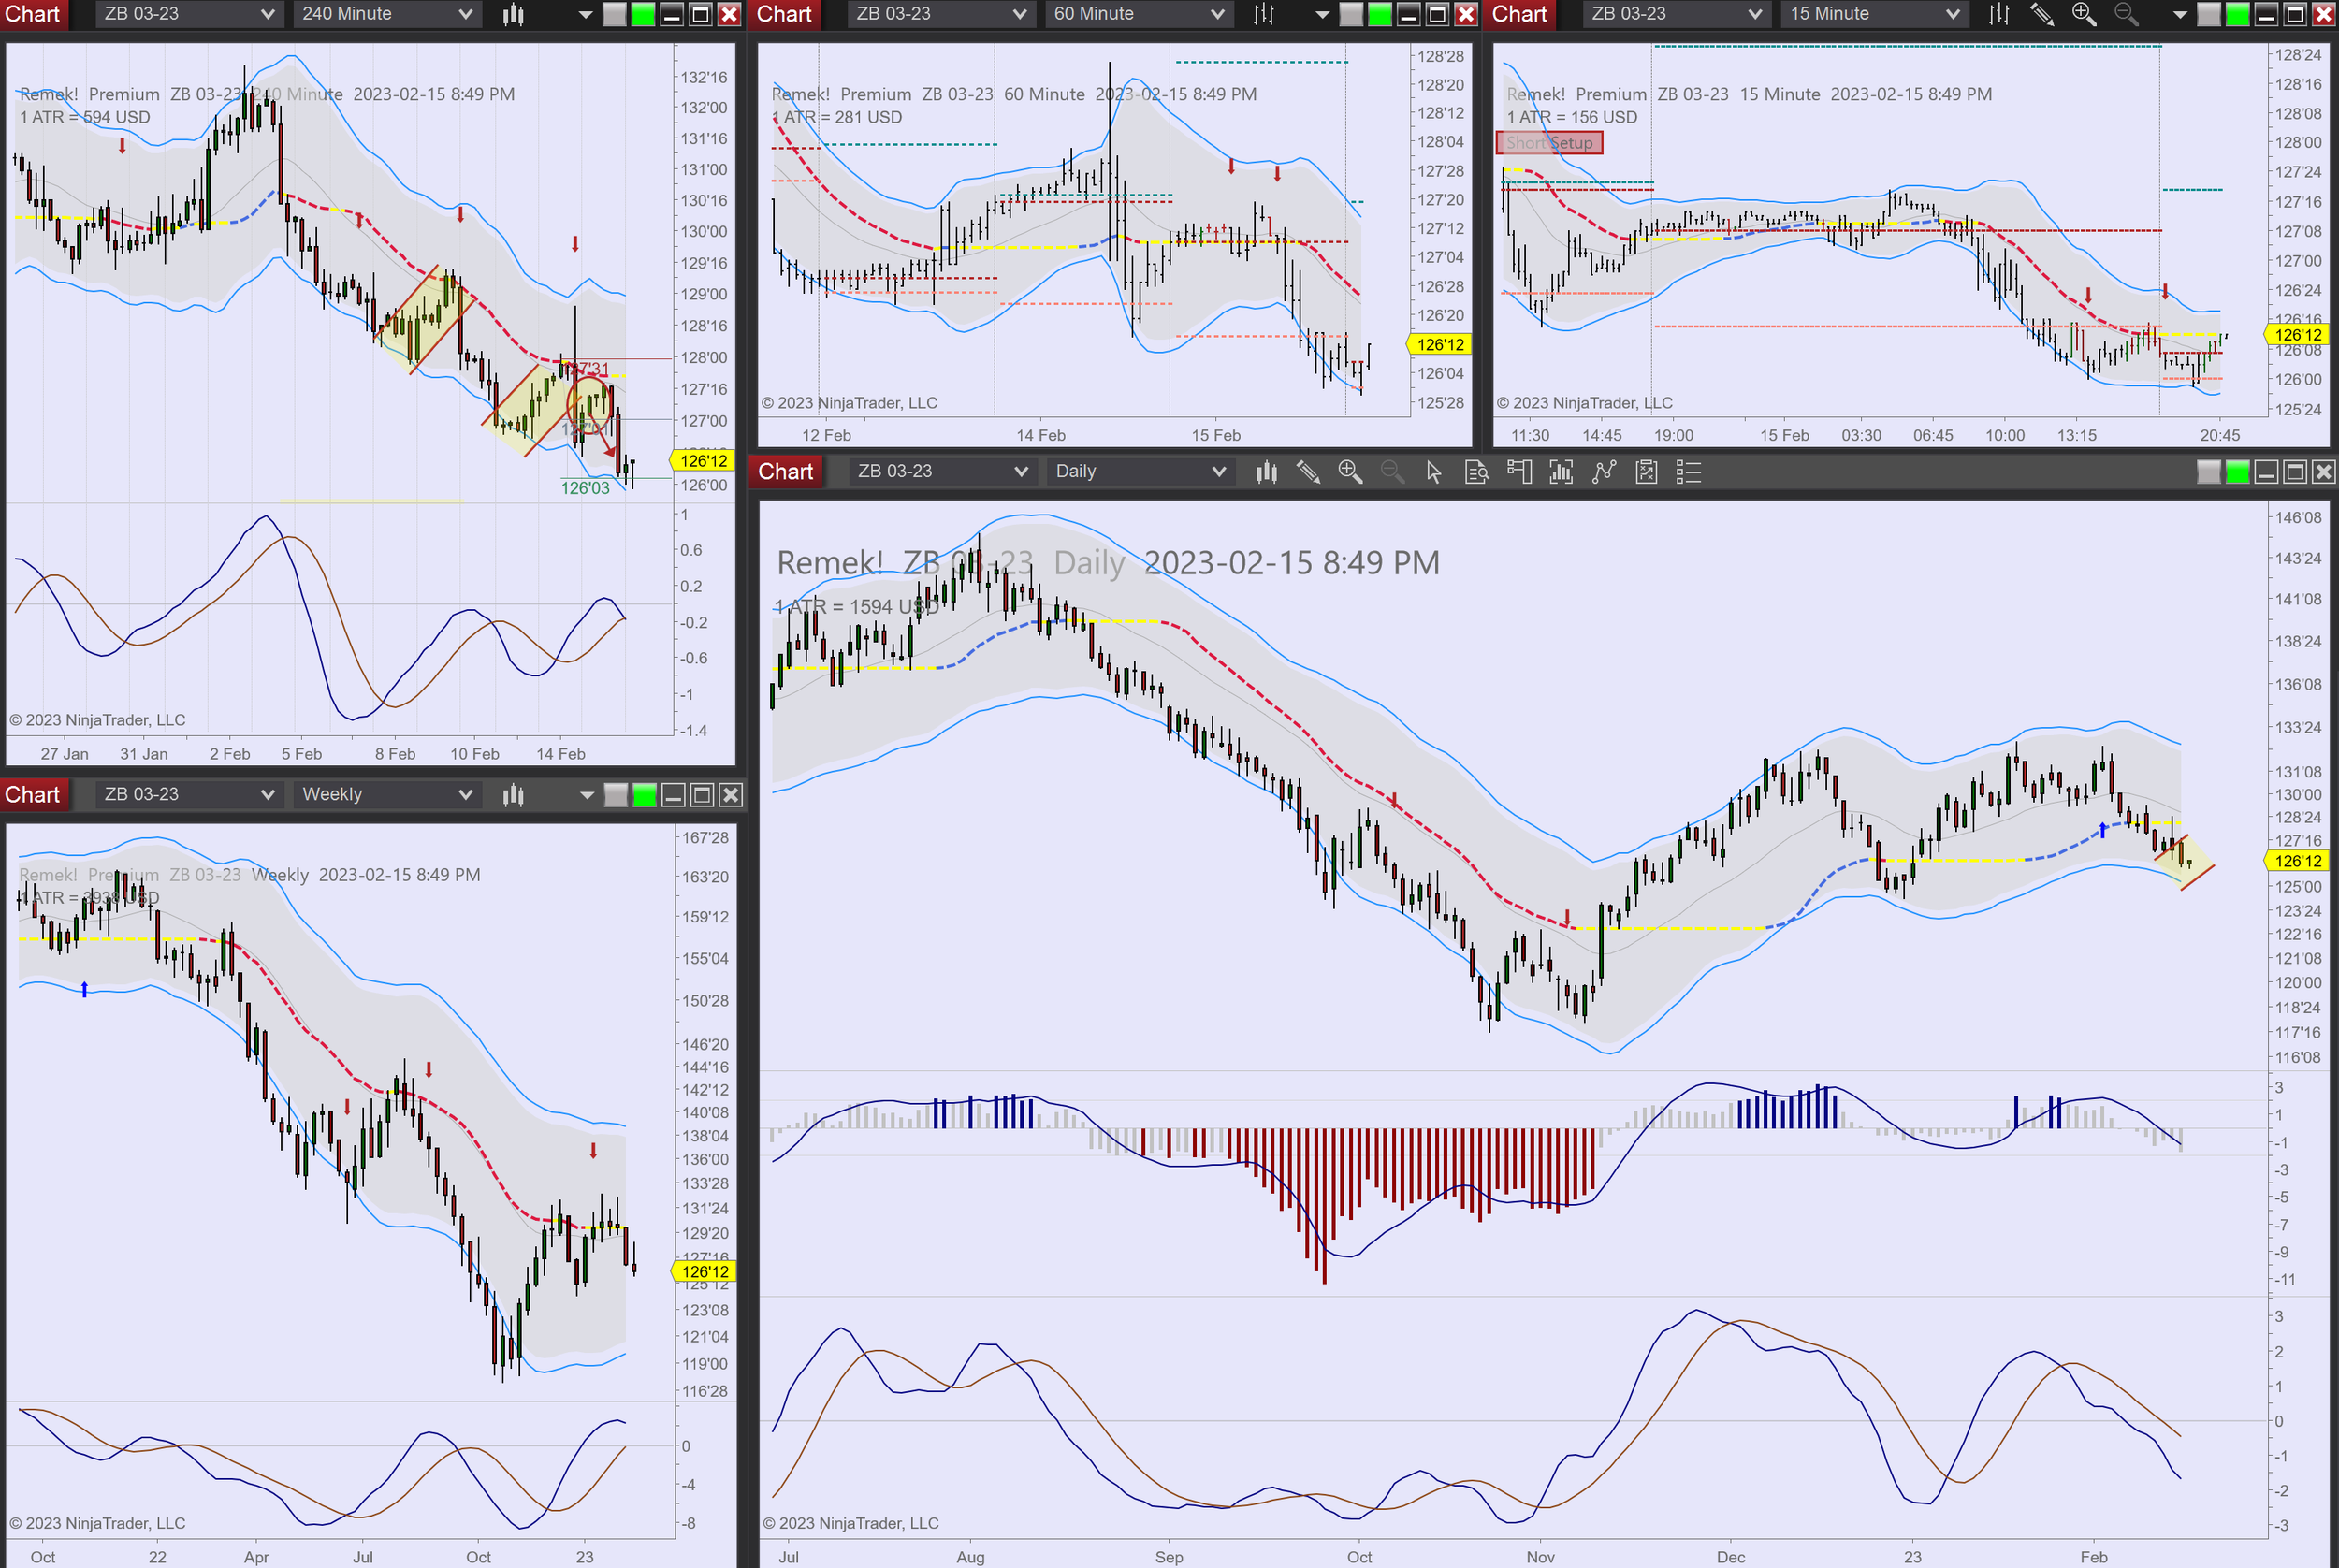Select the cursor pointer tool in Daily chart

1433,472
